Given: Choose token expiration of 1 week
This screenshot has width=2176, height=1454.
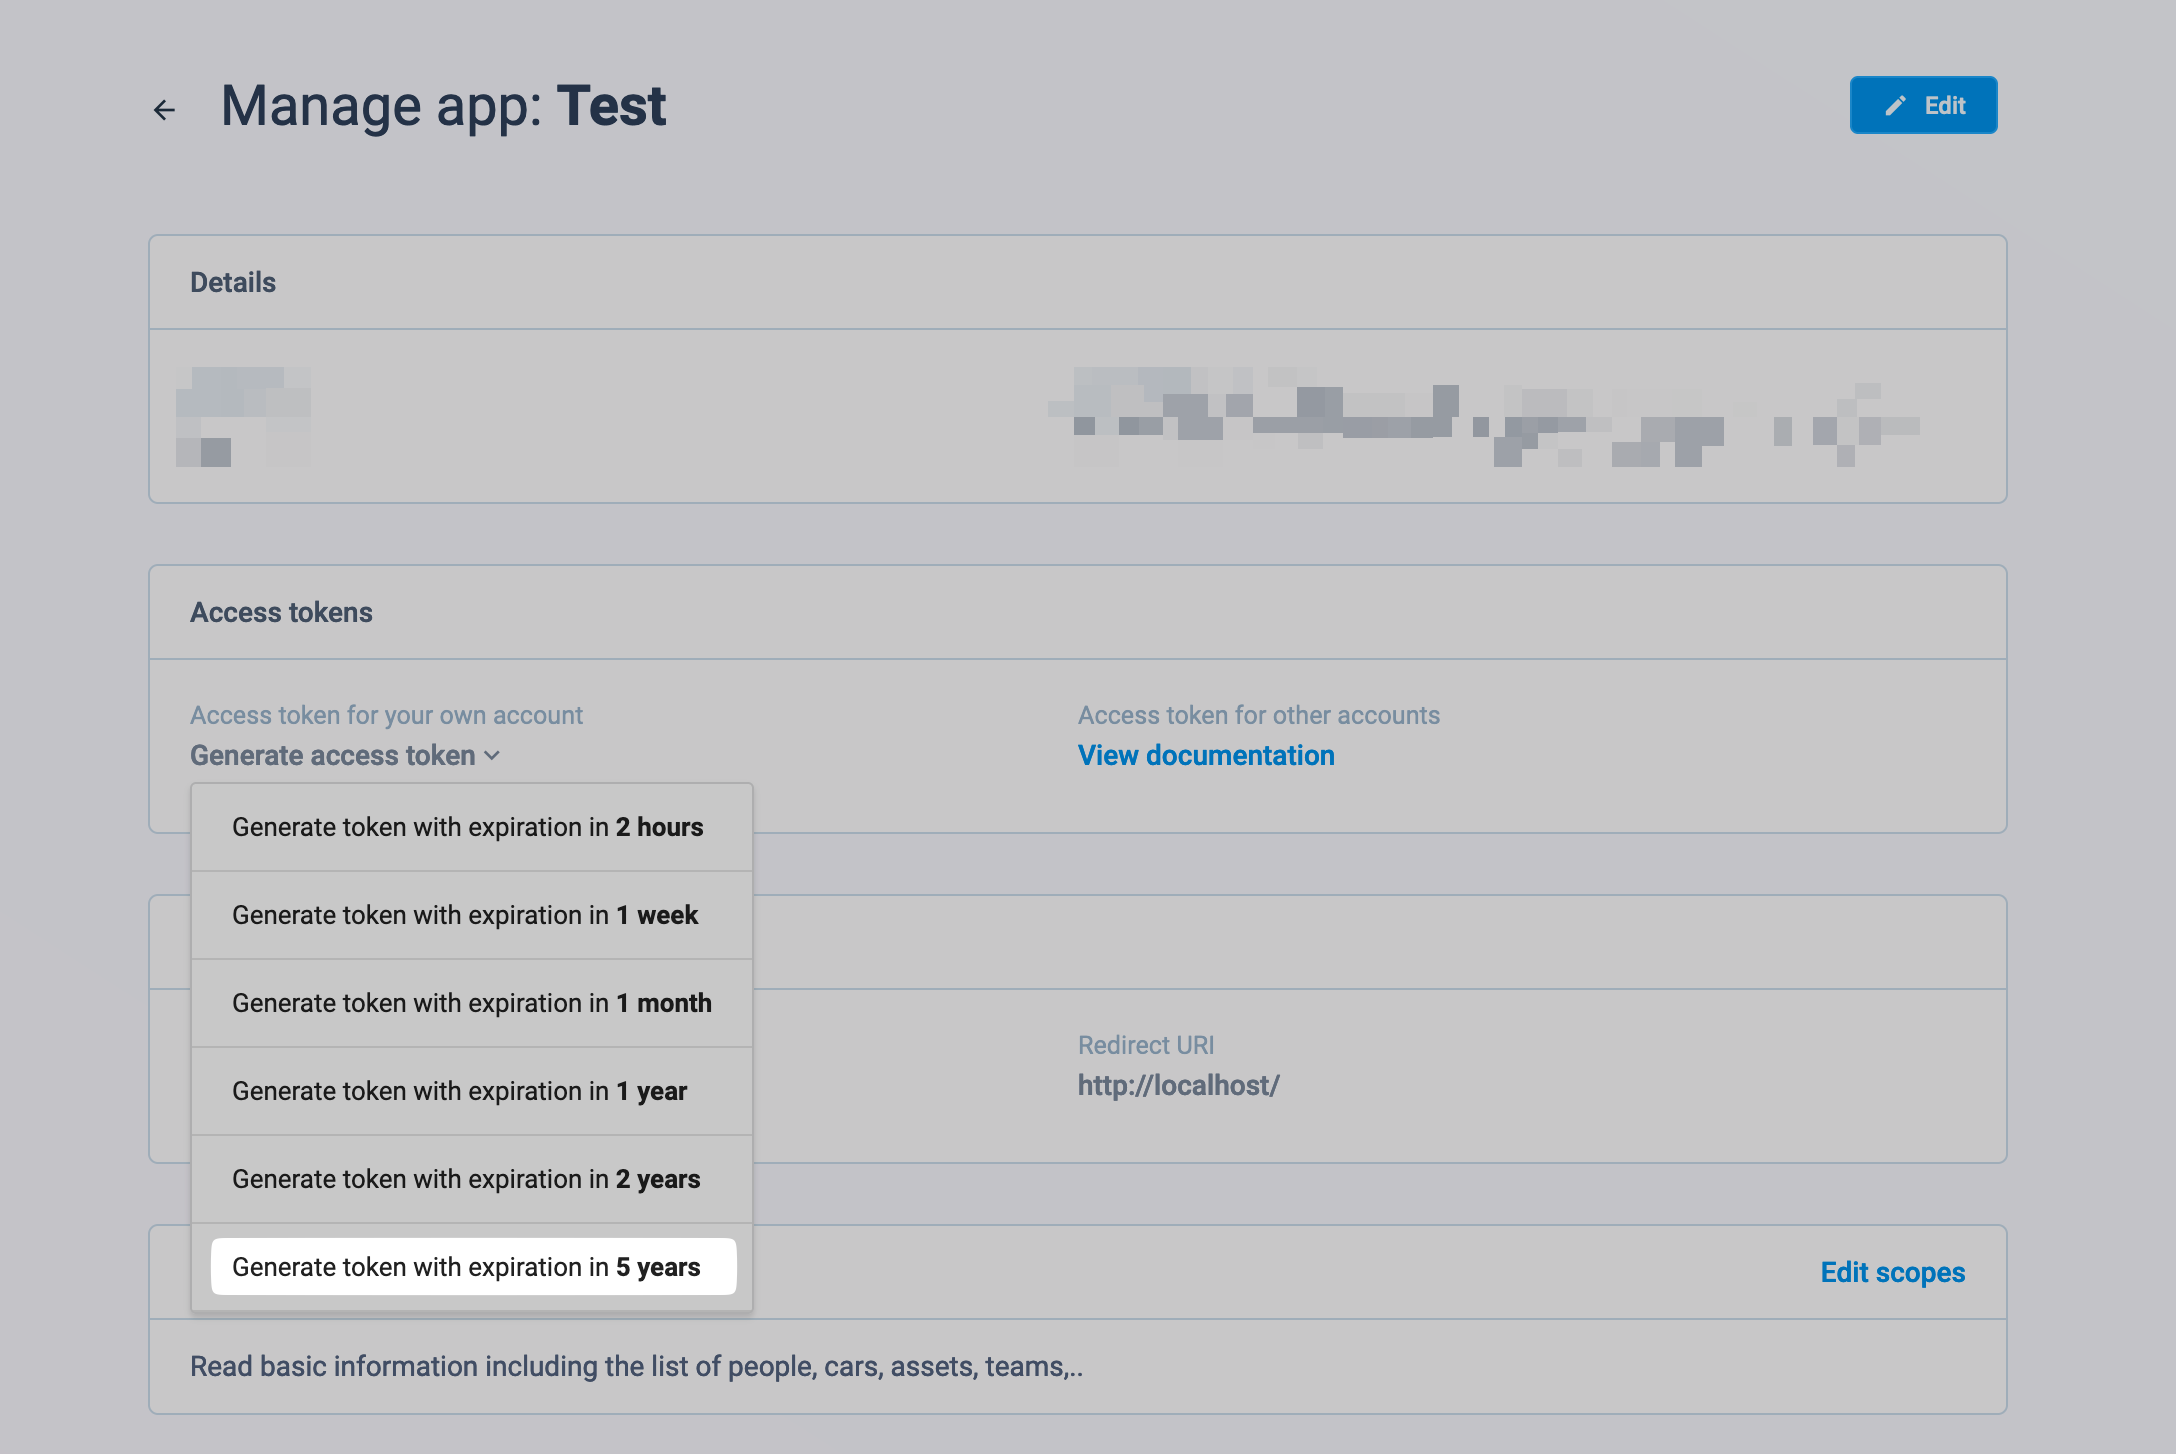Looking at the screenshot, I should point(465,916).
